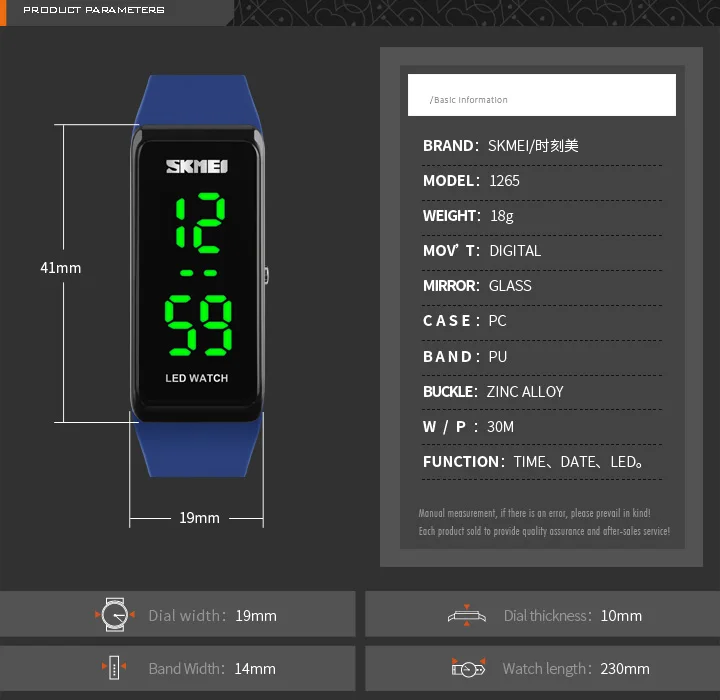720x700 pixels.
Task: Click the BAND value PU
Action: (x=498, y=356)
